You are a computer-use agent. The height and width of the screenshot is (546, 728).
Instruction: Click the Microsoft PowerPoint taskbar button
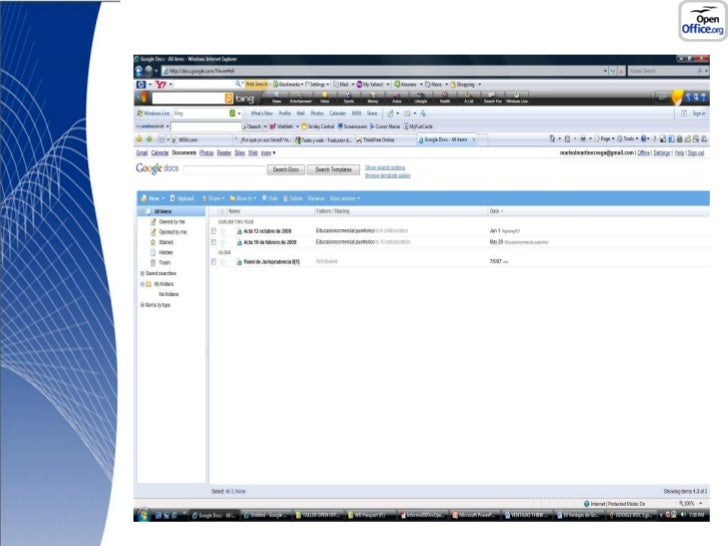pos(474,515)
